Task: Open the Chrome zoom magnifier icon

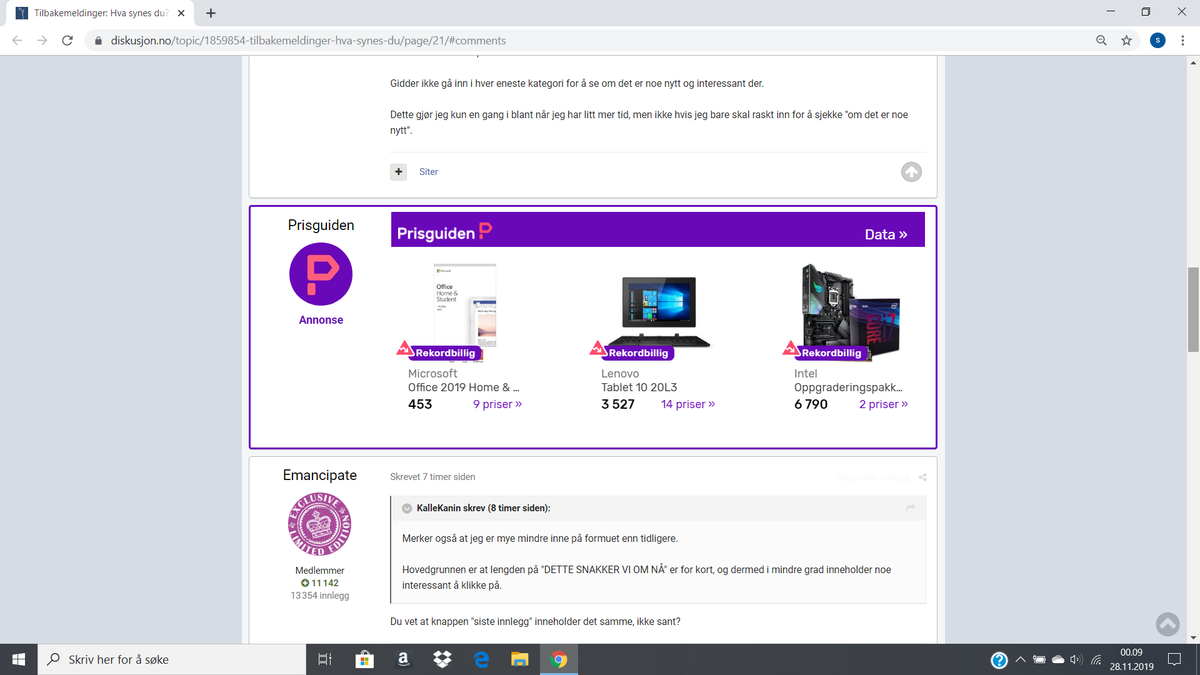Action: [1101, 40]
